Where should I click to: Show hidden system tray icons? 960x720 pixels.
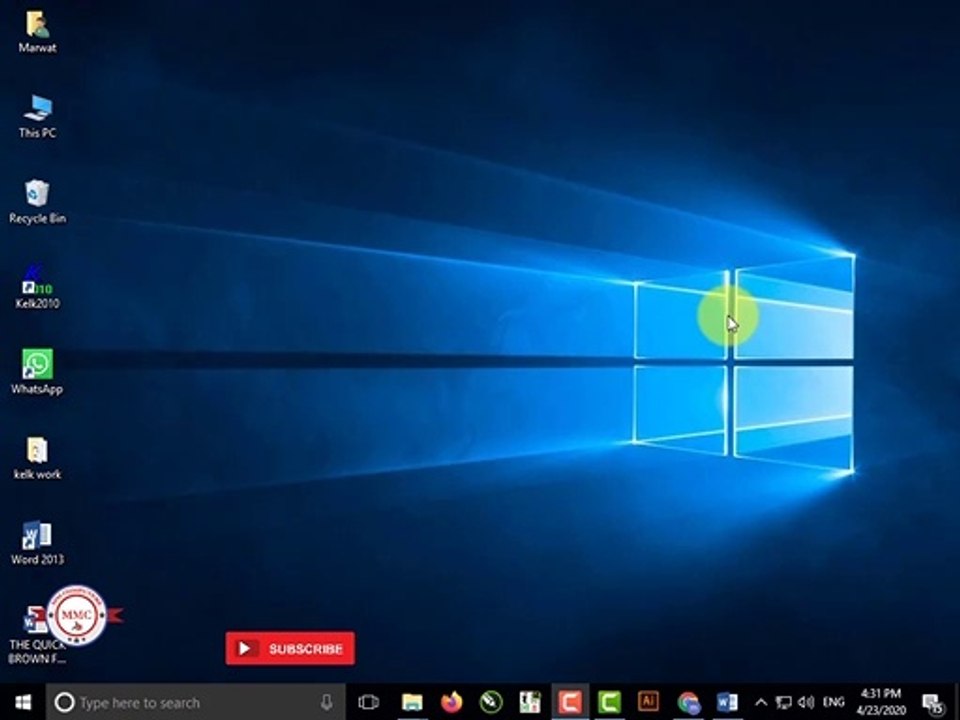[x=761, y=702]
